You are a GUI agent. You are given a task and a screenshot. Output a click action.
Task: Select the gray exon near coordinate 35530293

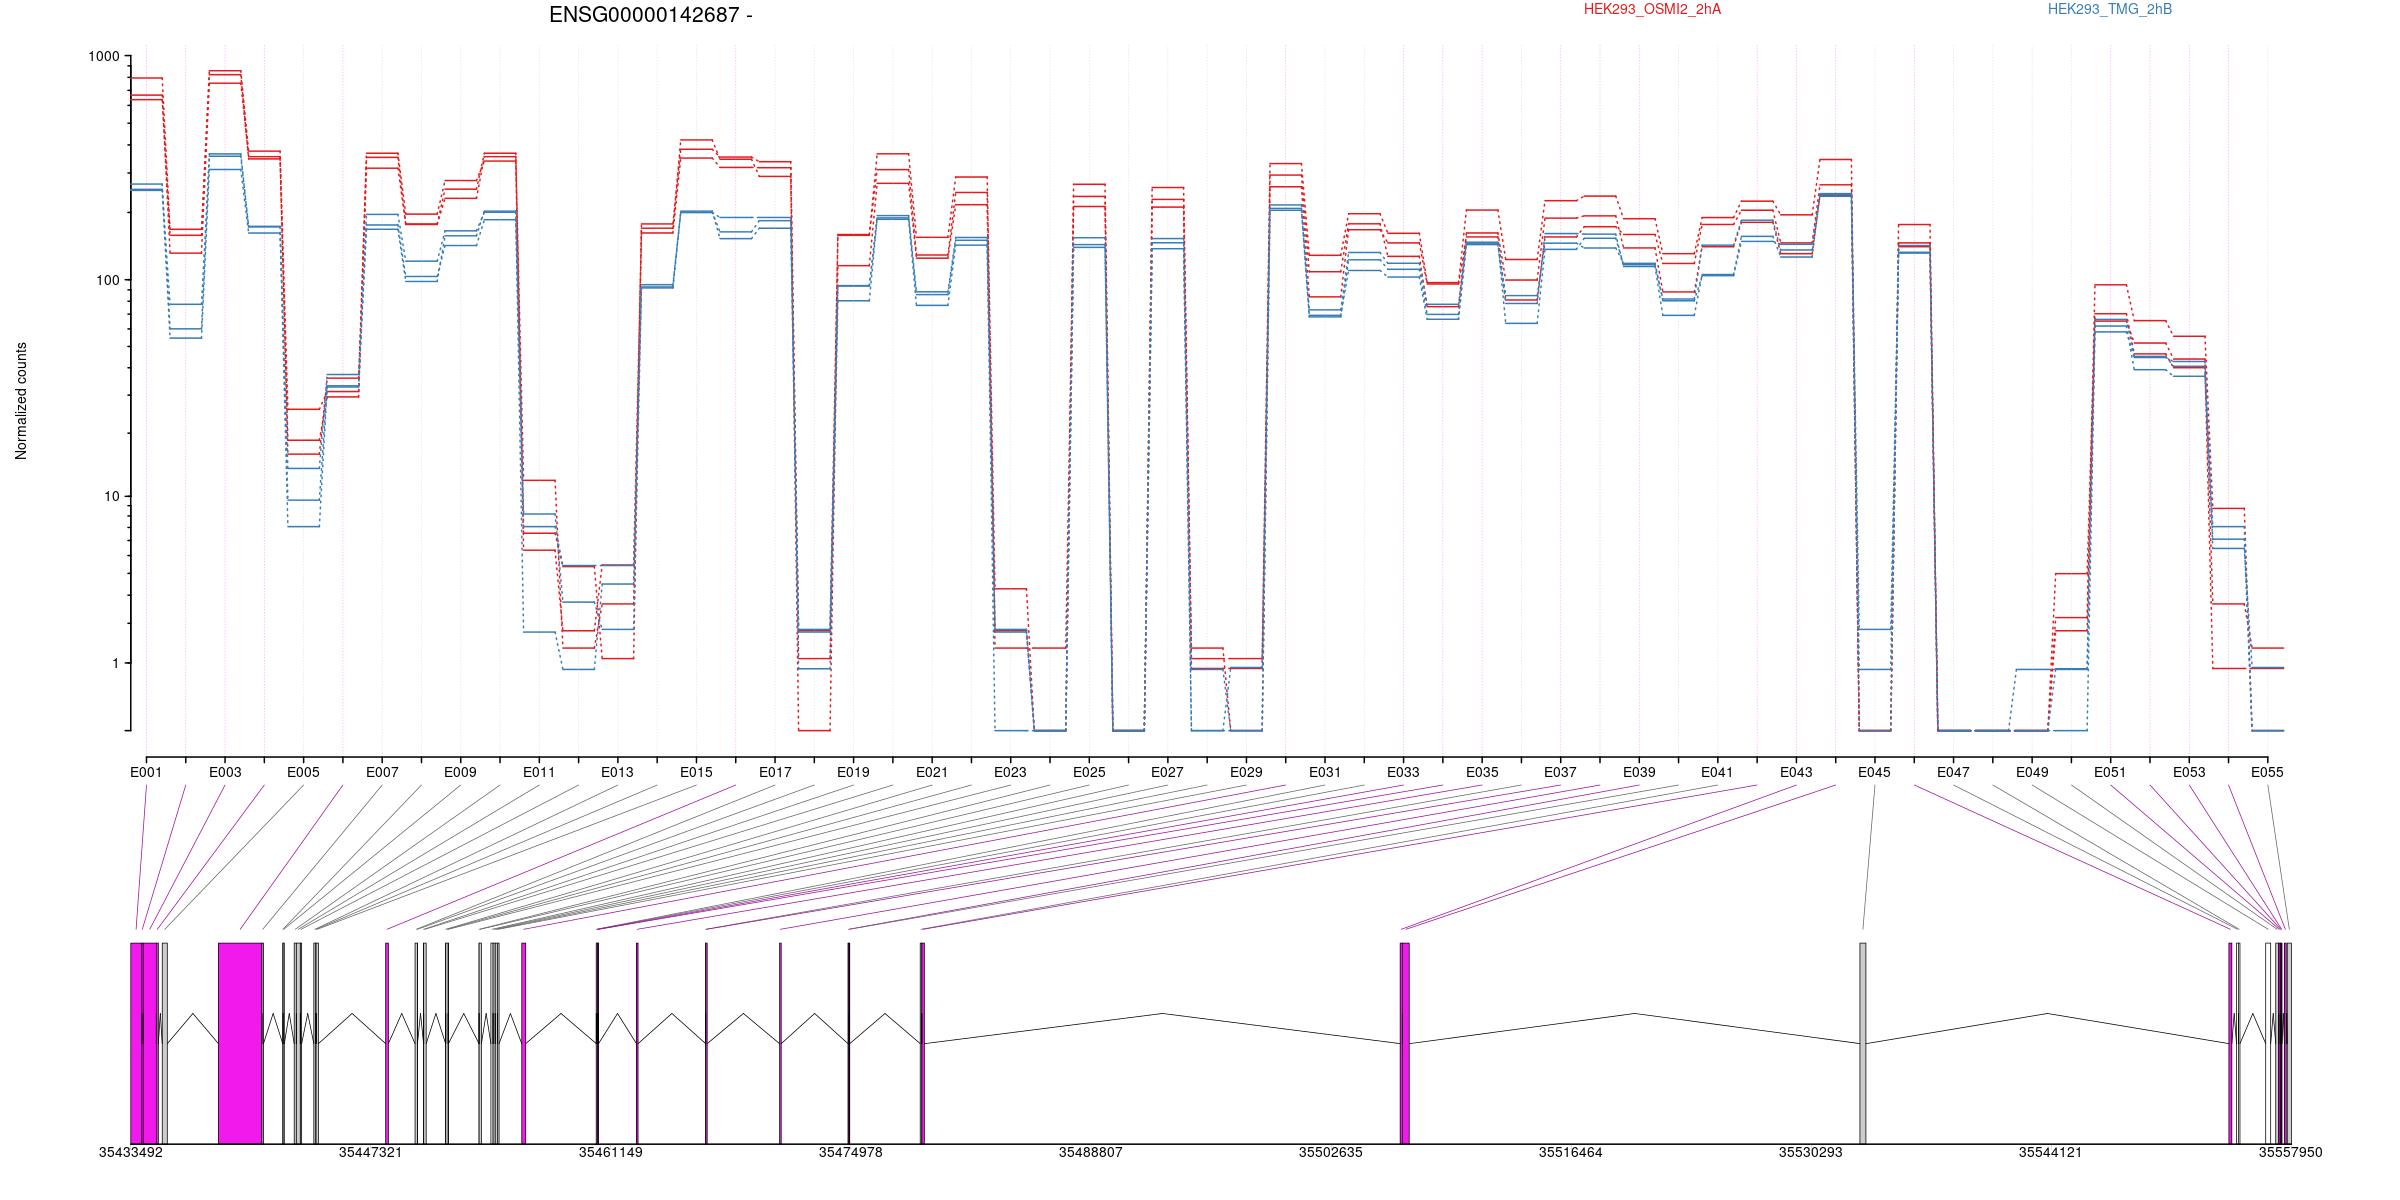click(1863, 1043)
